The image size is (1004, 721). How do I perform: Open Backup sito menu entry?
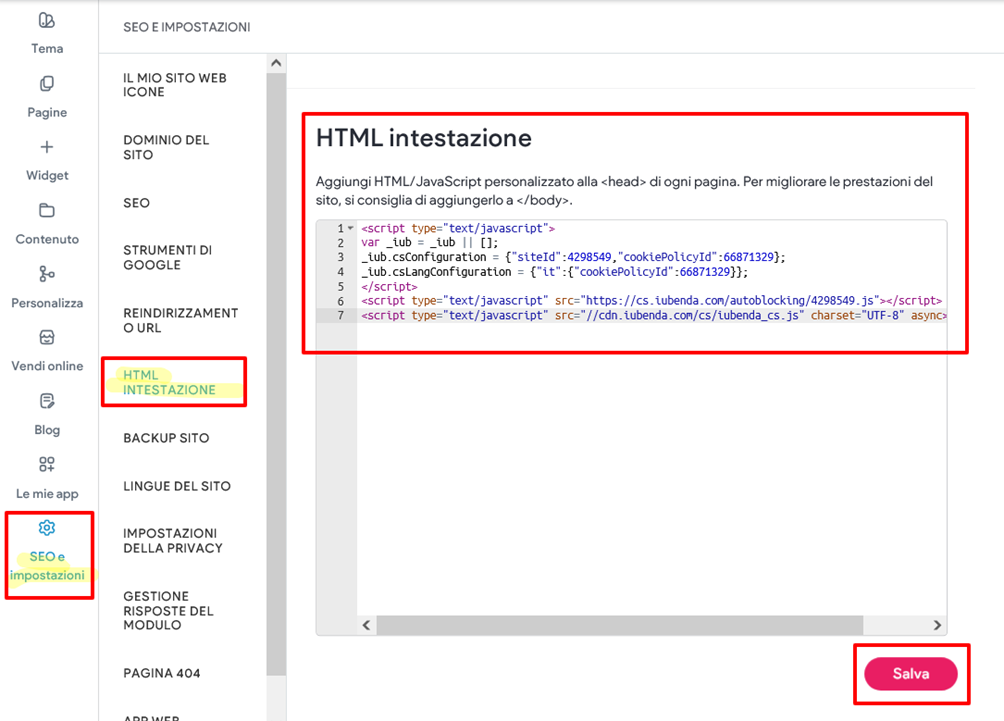[x=166, y=438]
